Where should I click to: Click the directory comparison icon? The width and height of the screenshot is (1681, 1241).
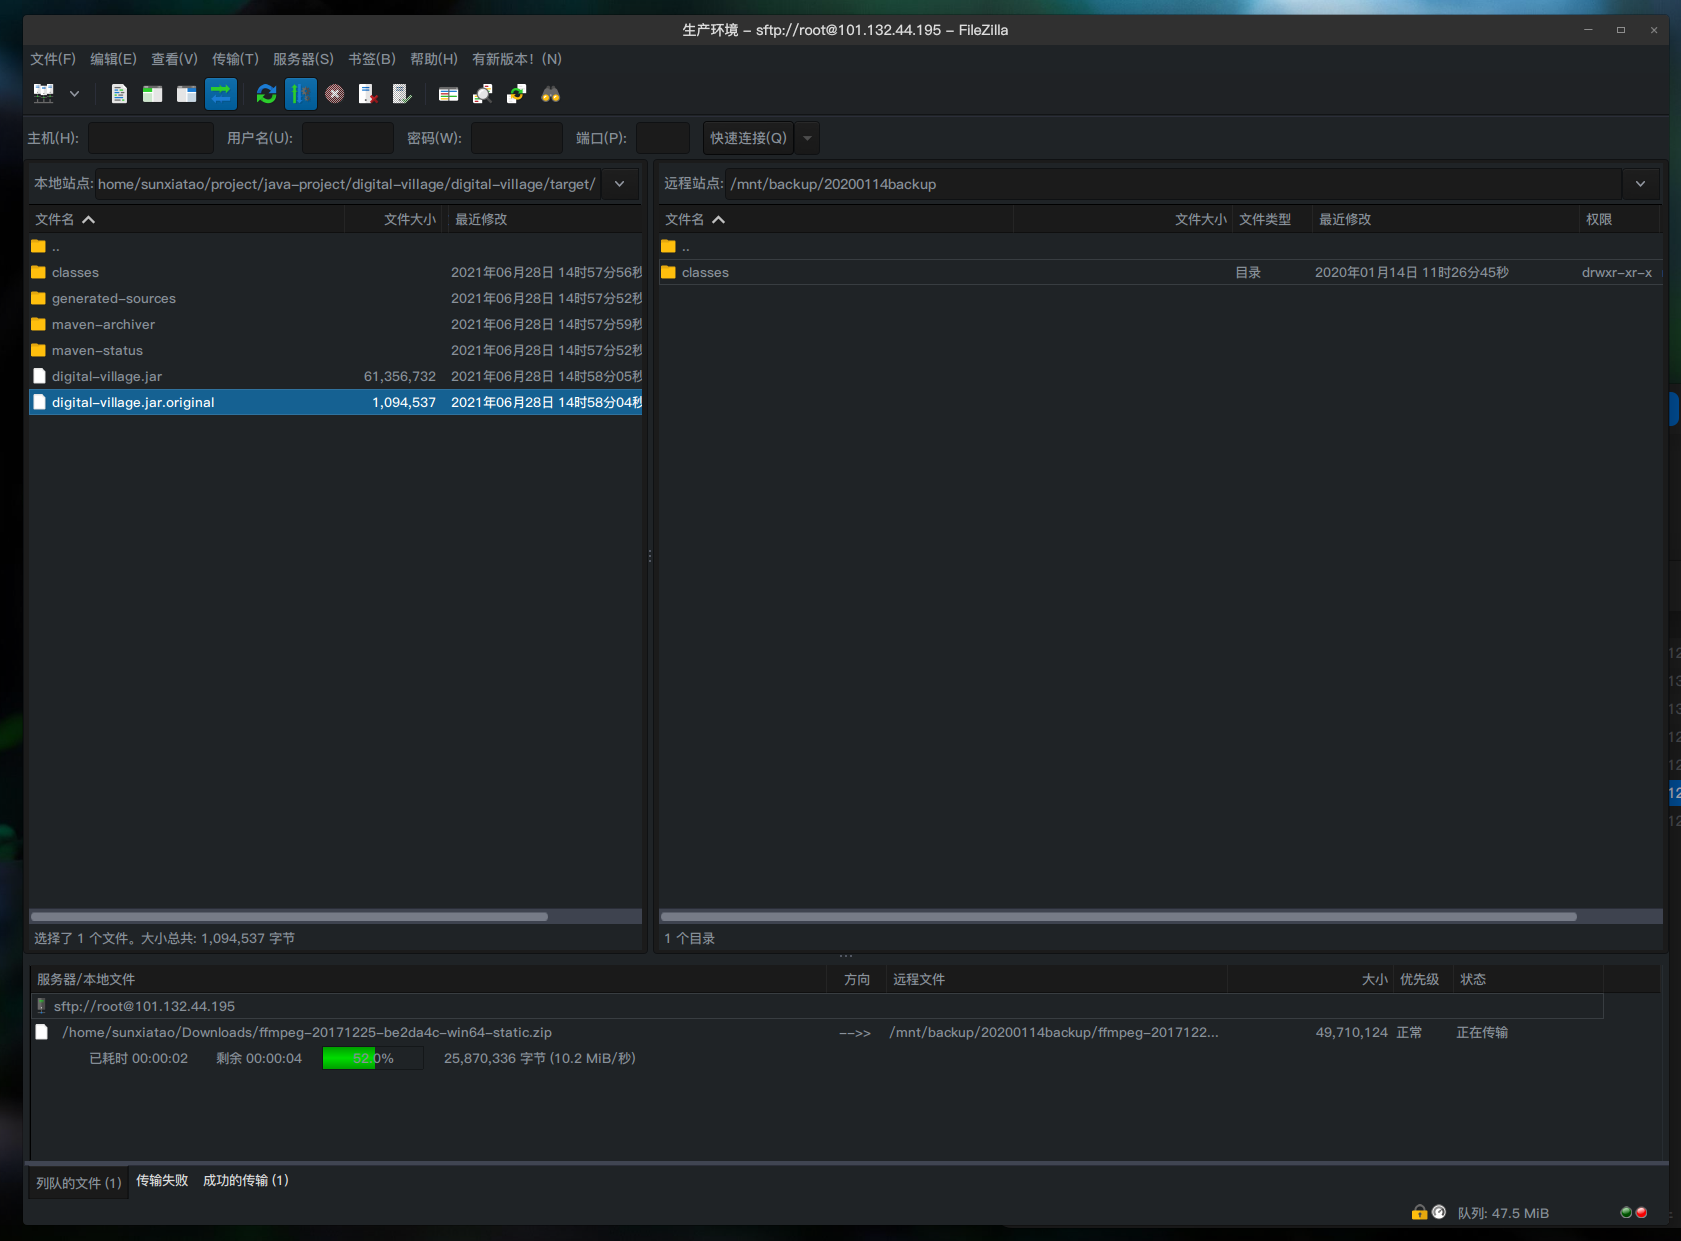[483, 94]
